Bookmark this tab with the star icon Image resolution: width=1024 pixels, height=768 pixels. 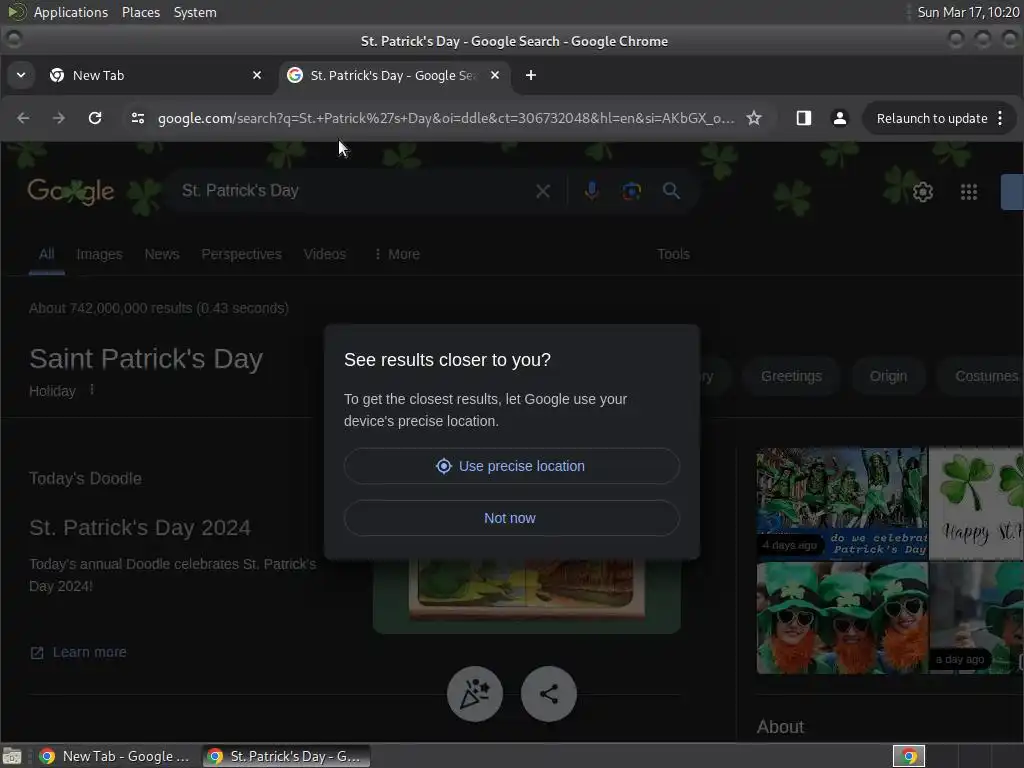pyautogui.click(x=754, y=118)
